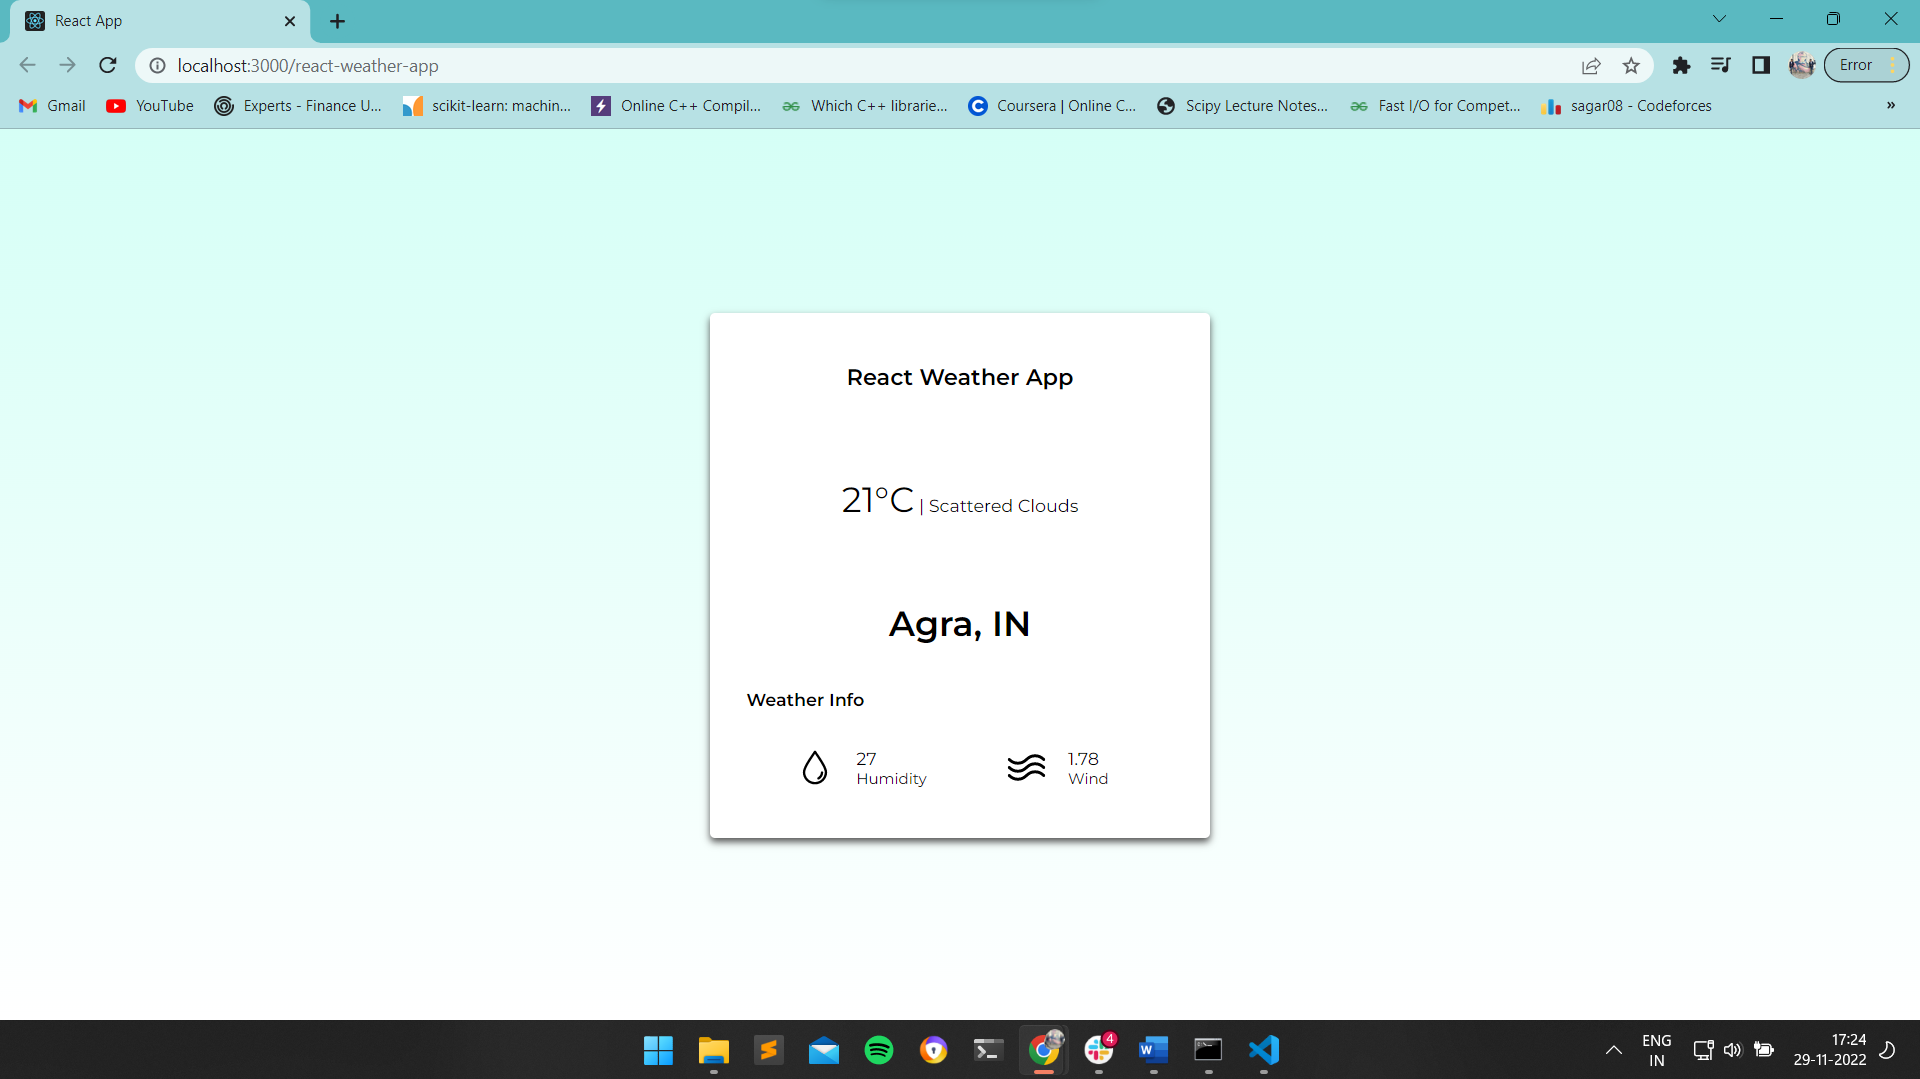Mute sound via the volume icon
The width and height of the screenshot is (1920, 1079).
(1733, 1050)
